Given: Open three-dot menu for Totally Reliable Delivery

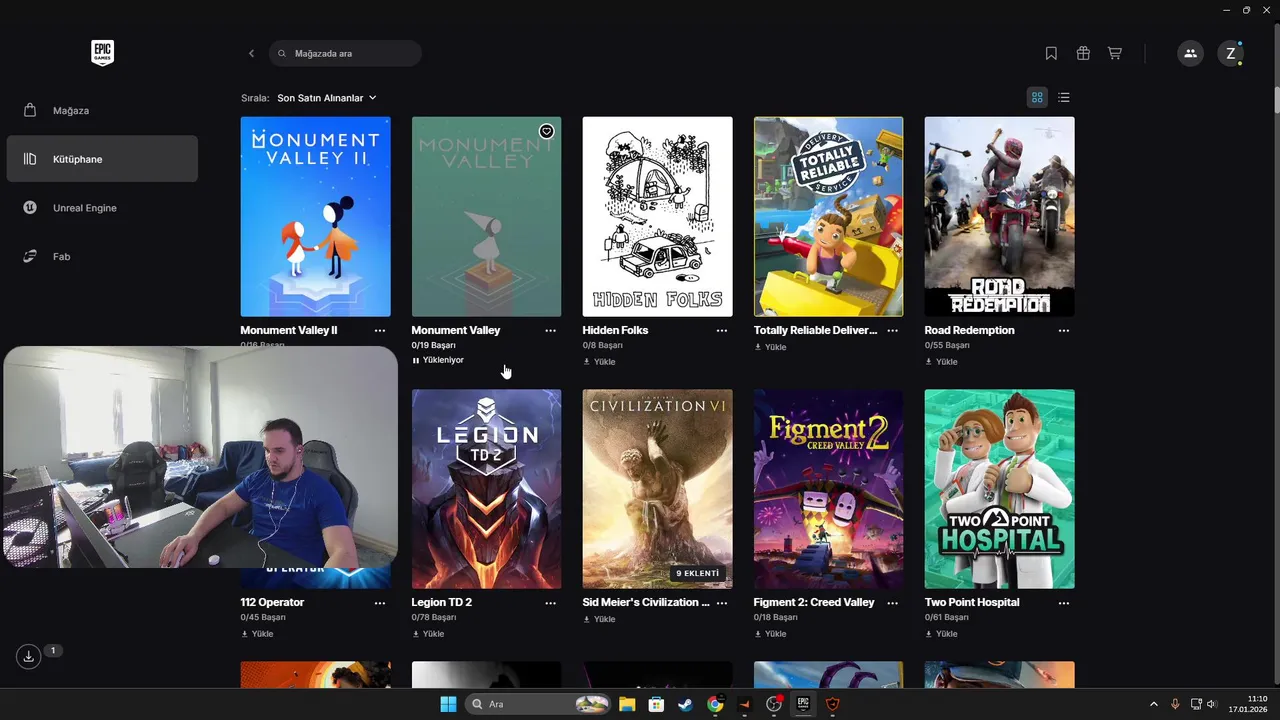Looking at the screenshot, I should tap(893, 330).
